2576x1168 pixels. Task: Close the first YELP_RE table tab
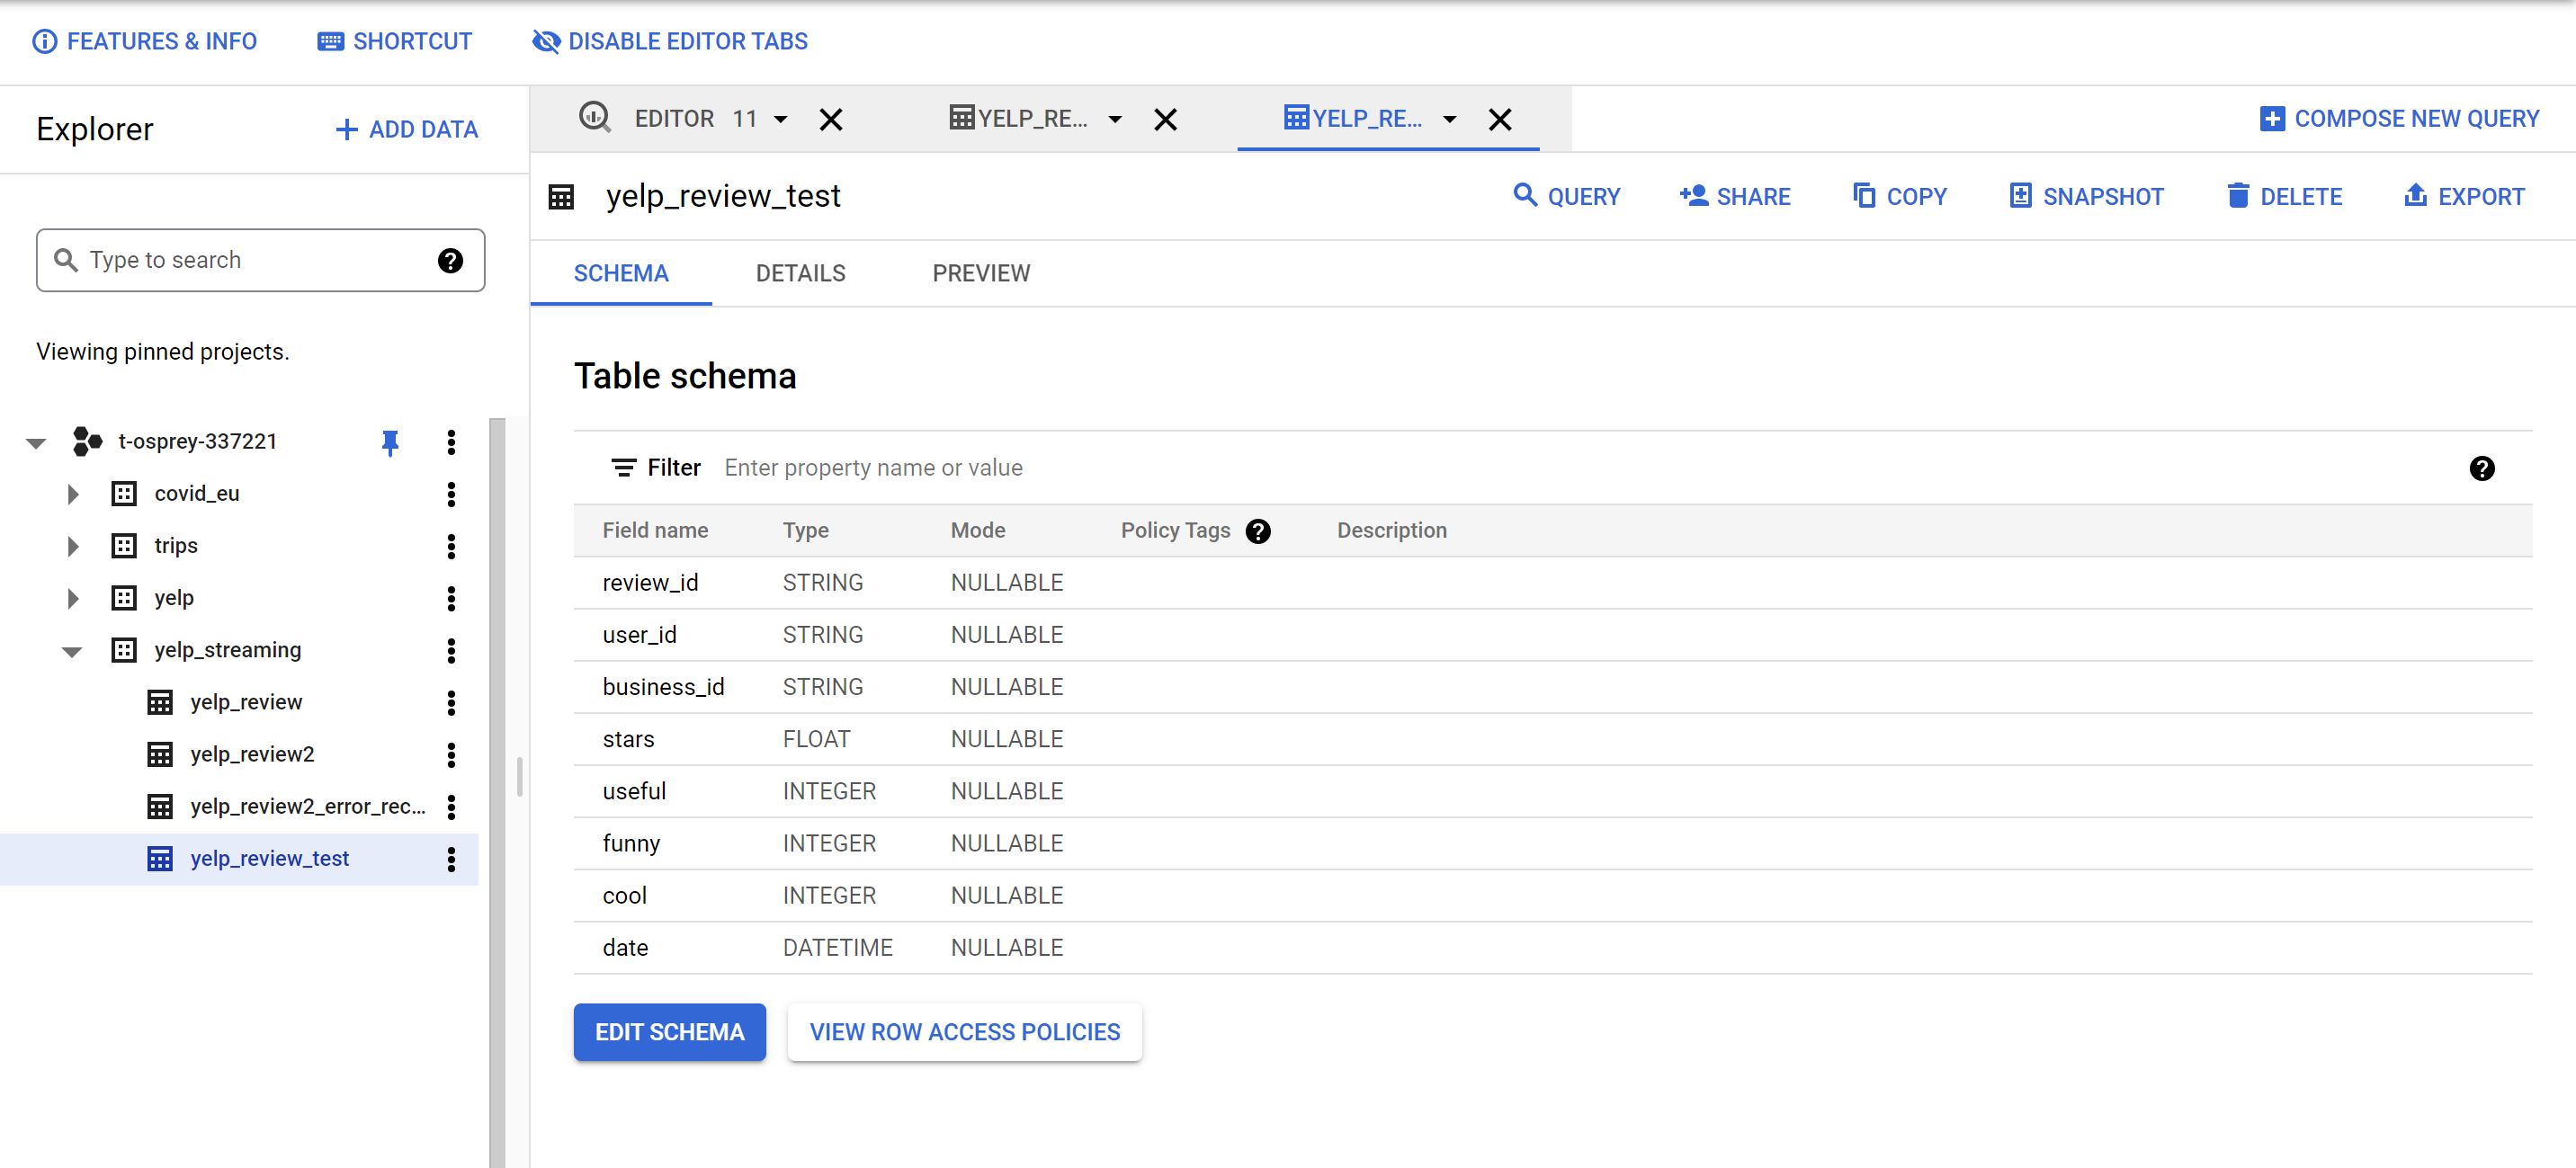1165,119
